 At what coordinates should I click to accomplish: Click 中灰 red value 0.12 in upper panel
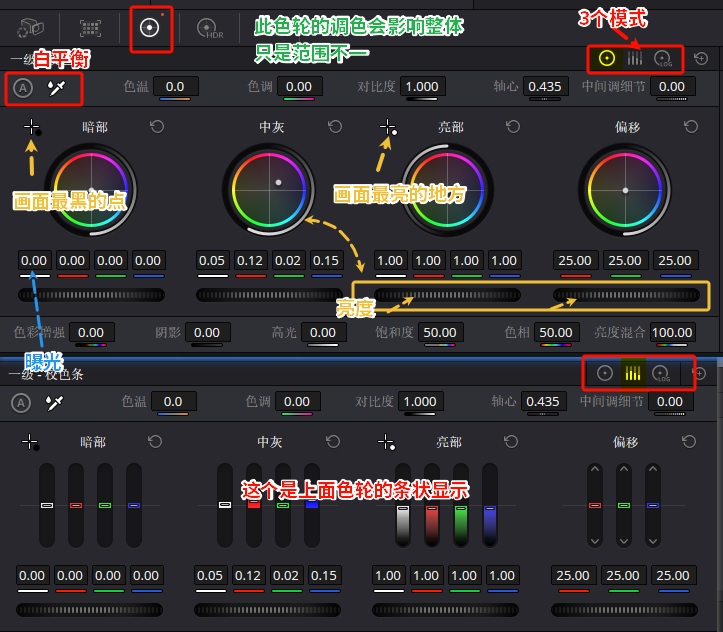click(x=250, y=261)
